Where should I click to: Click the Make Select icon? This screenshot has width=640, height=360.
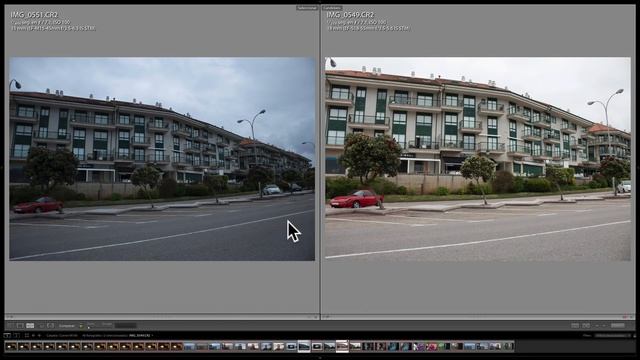click(586, 325)
